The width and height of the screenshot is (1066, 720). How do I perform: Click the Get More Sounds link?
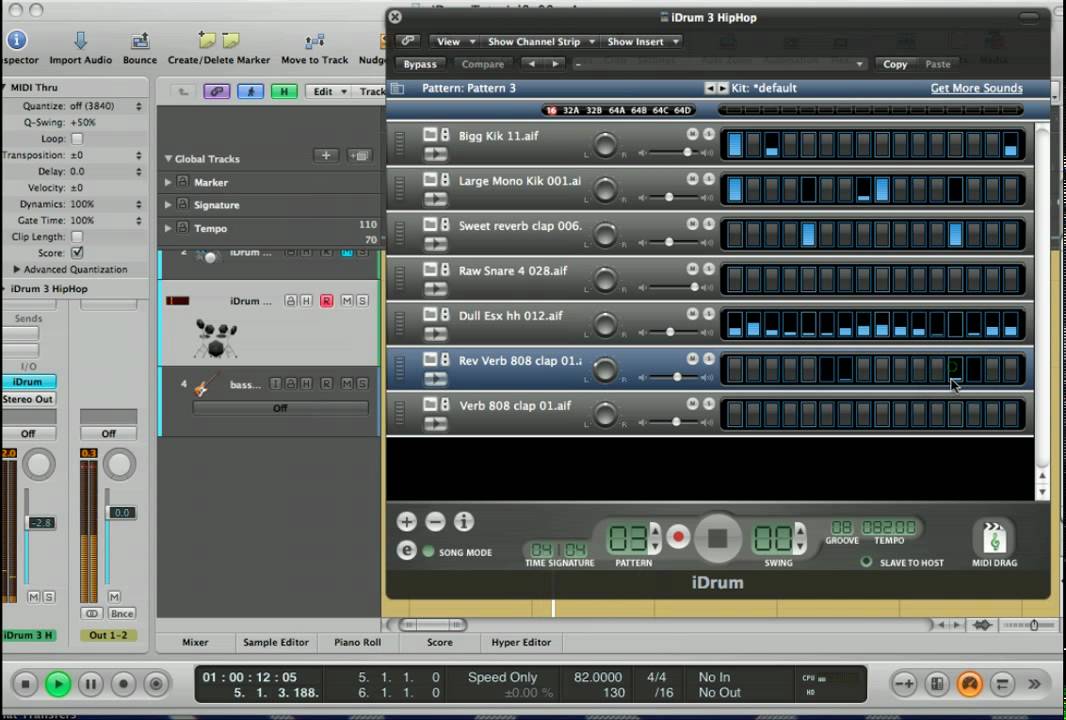(976, 88)
